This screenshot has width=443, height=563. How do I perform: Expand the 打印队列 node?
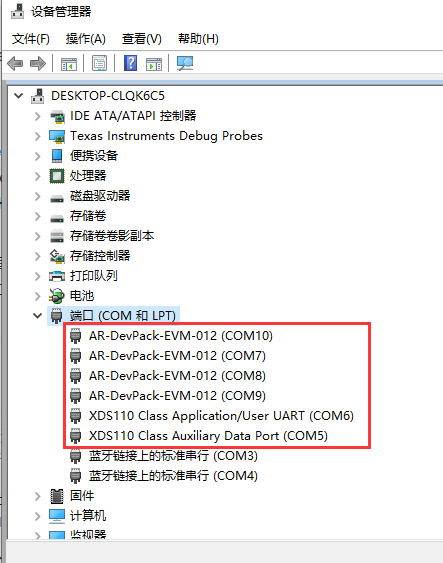(37, 276)
